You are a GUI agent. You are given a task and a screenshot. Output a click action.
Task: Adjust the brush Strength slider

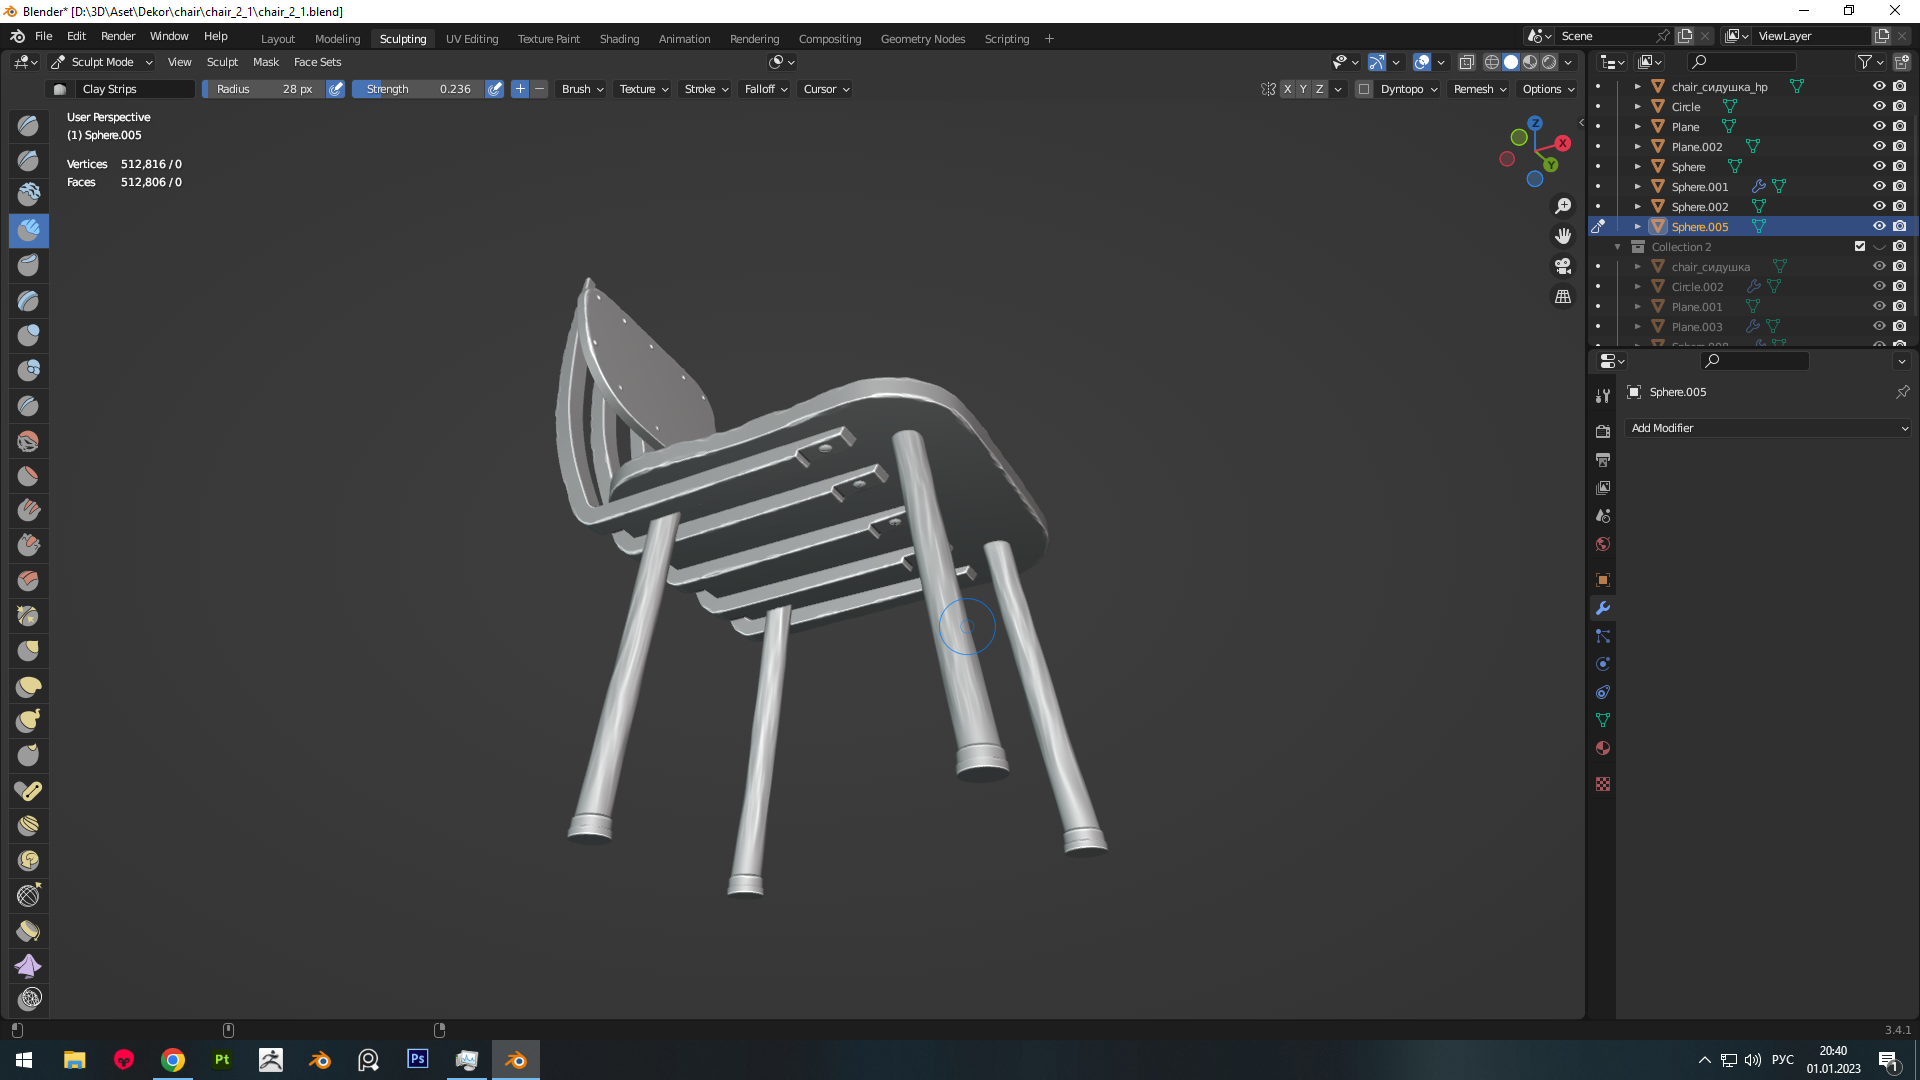419,89
